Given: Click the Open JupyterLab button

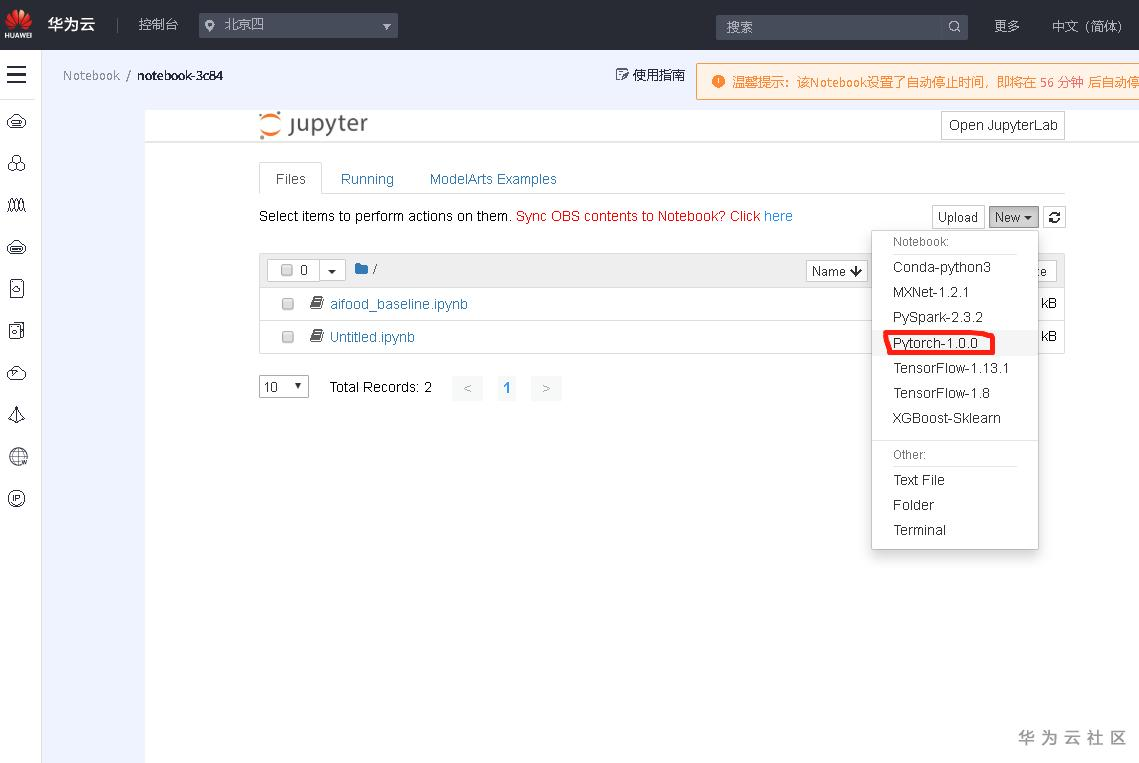Looking at the screenshot, I should click(1002, 125).
